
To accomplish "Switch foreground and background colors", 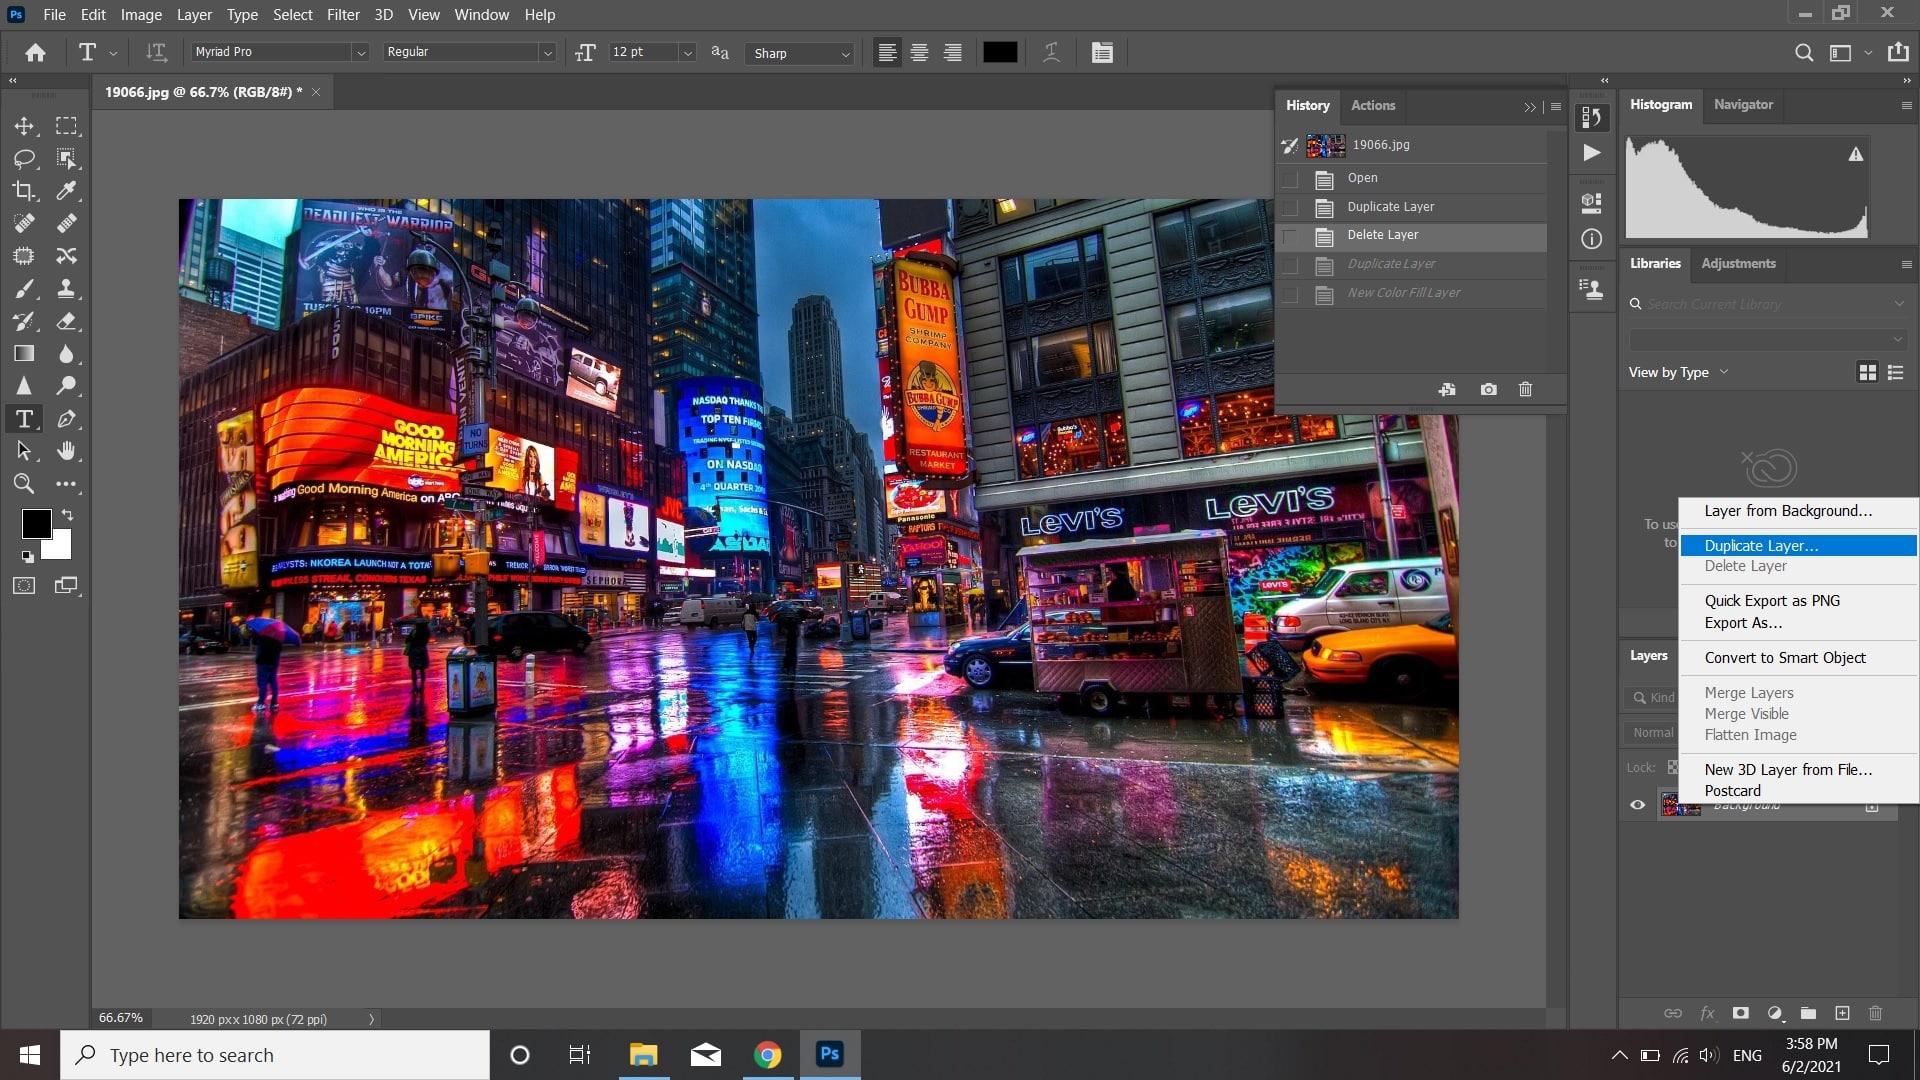I will [x=67, y=515].
